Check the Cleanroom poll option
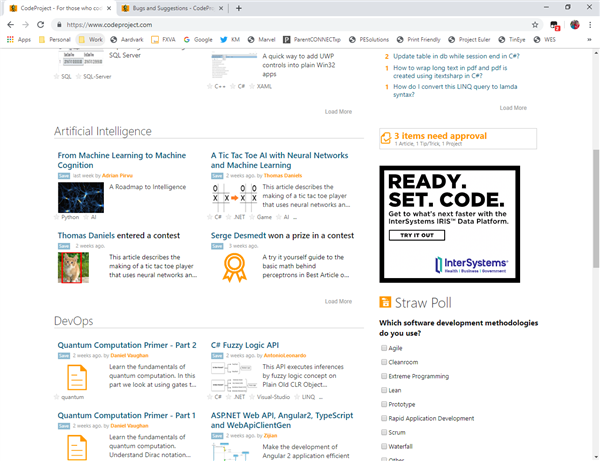 (x=384, y=362)
